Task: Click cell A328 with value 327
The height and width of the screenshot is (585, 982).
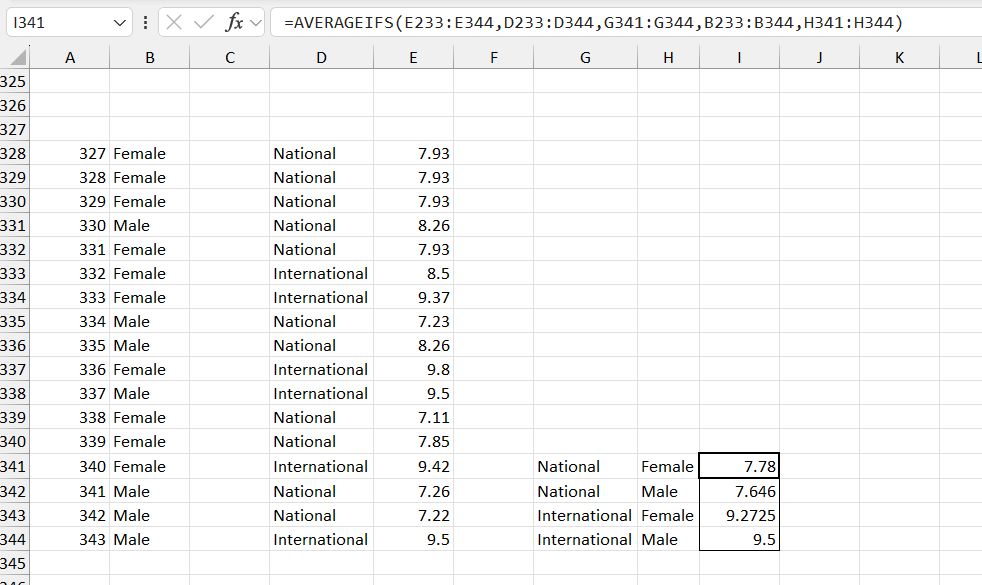Action: (70, 153)
